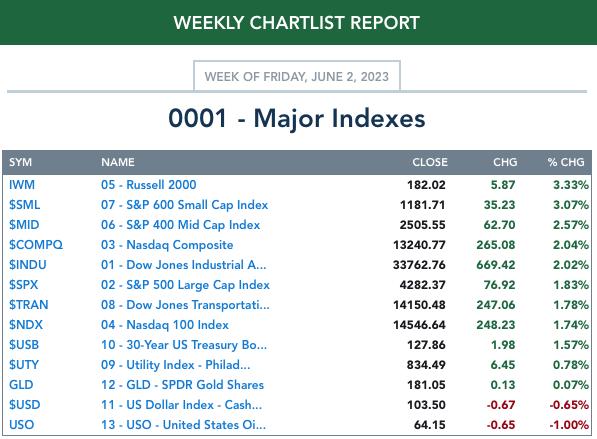
Task: Open the $TRAN symbol link
Action: pyautogui.click(x=29, y=305)
